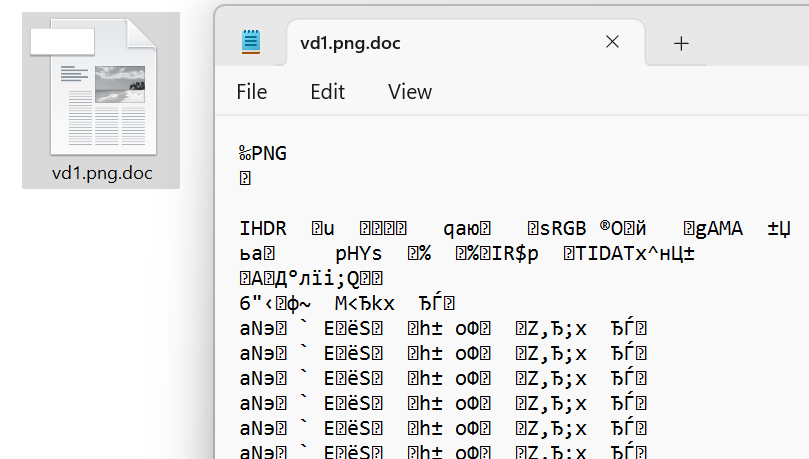Click the Notepad app icon in title bar
Image resolution: width=809 pixels, height=459 pixels.
coord(251,42)
